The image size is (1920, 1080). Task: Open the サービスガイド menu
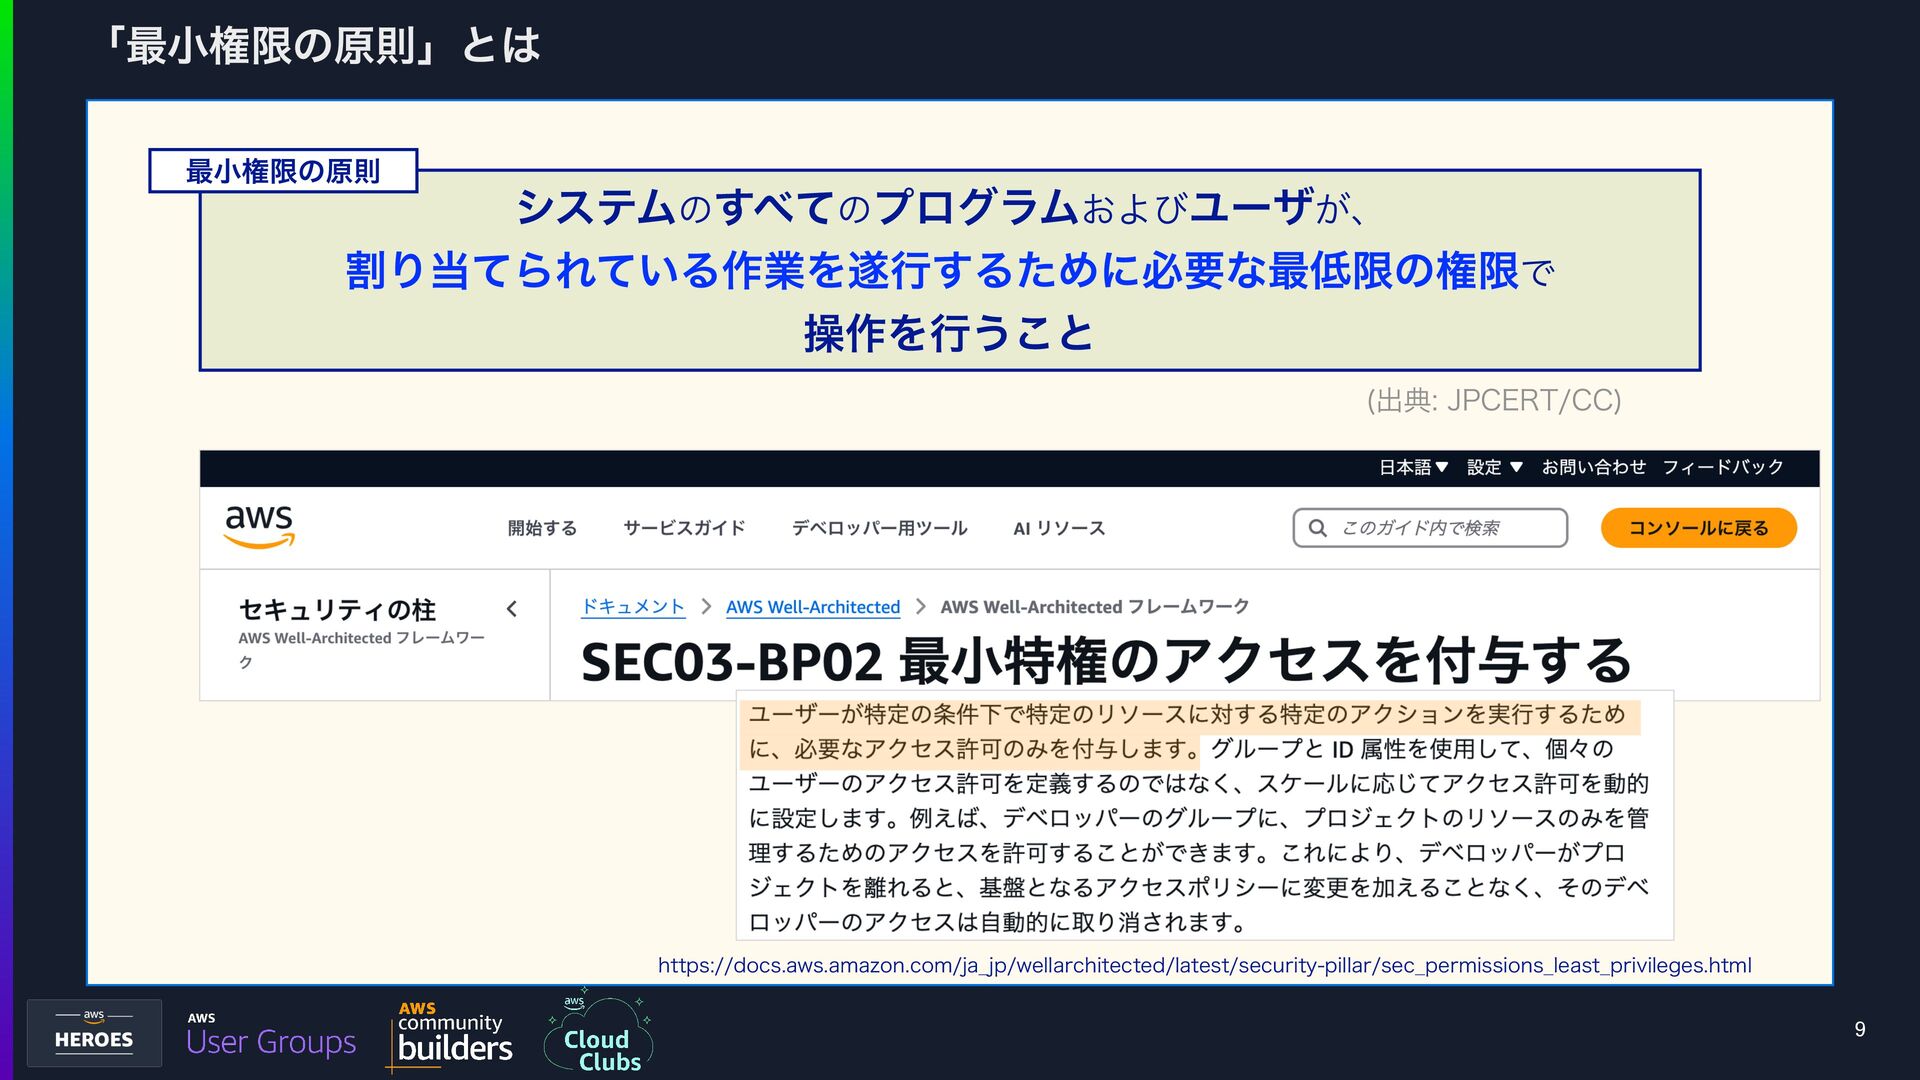pos(684,528)
